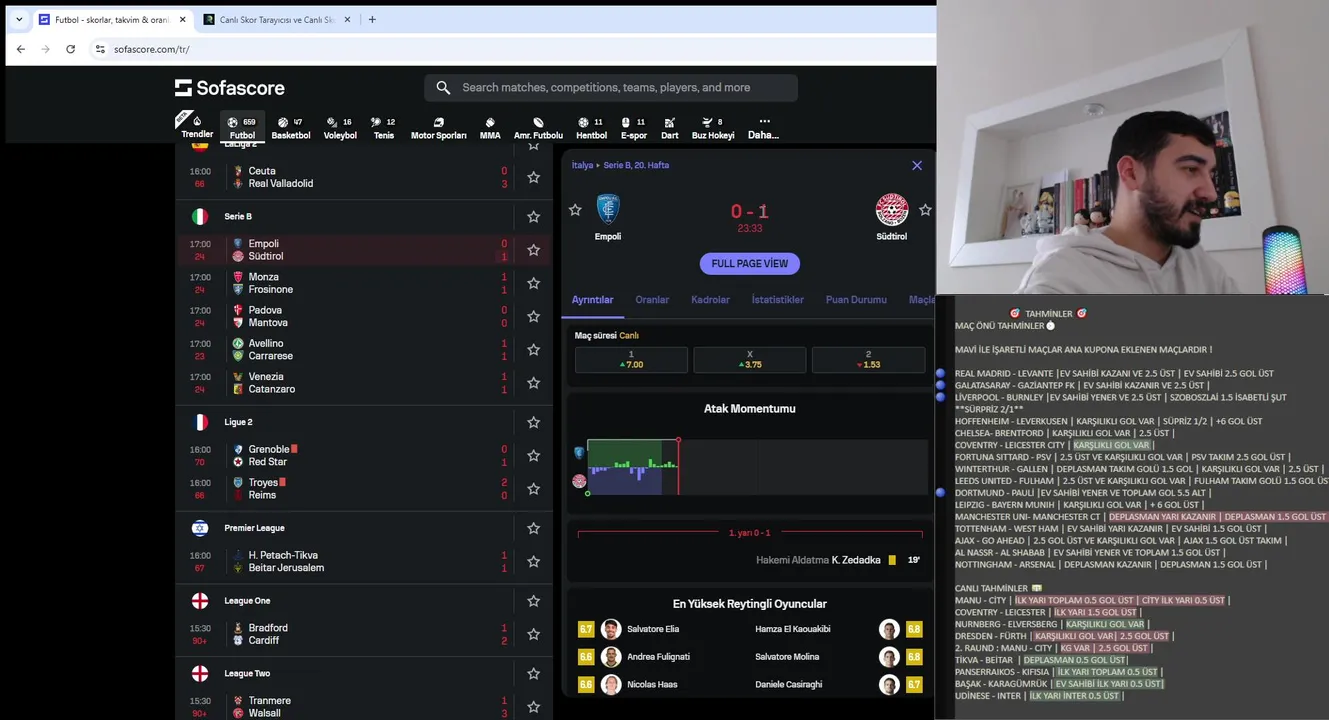Open the Trendler sports category
Image resolution: width=1329 pixels, height=720 pixels.
196,127
